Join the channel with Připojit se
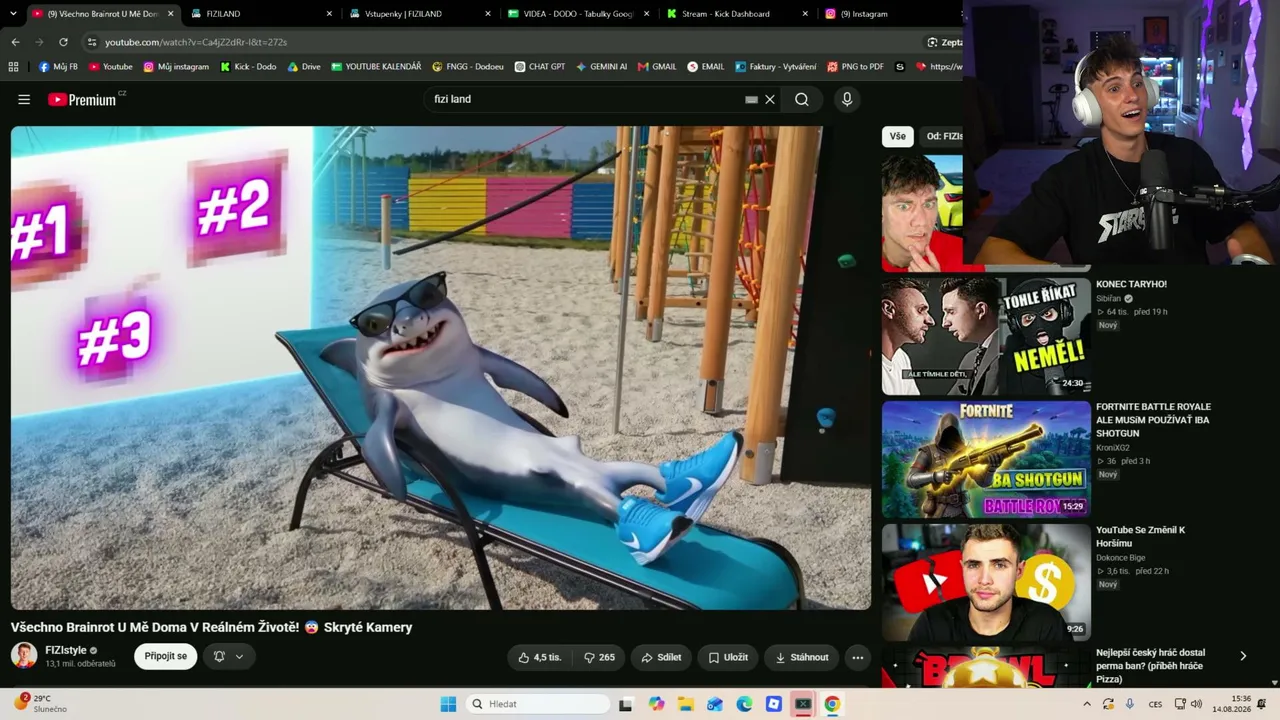The height and width of the screenshot is (720, 1280). point(166,656)
